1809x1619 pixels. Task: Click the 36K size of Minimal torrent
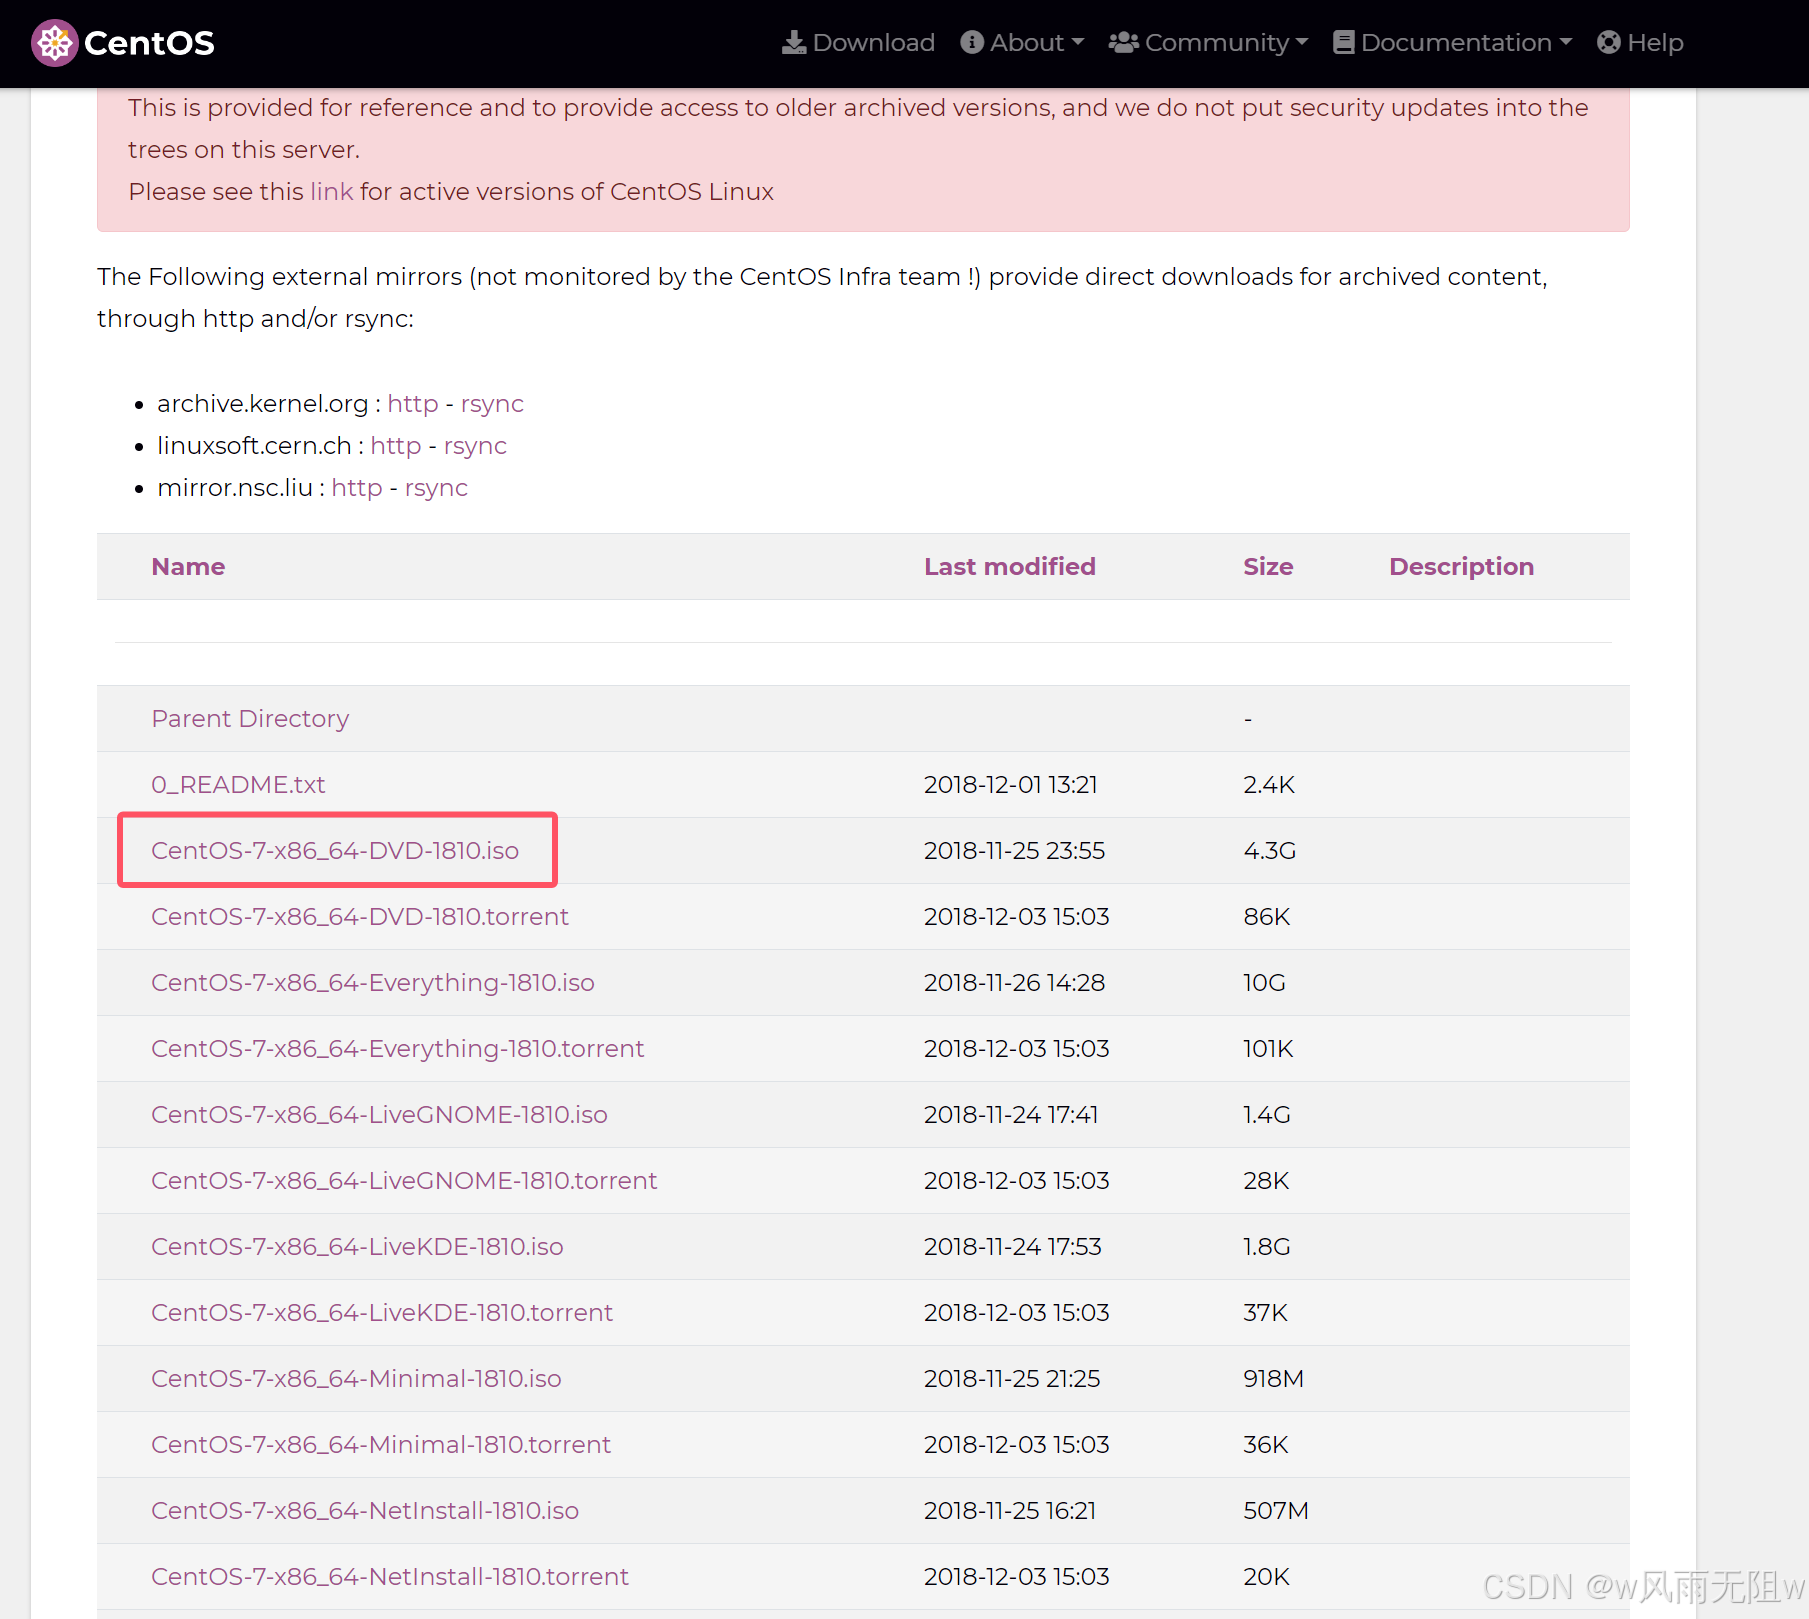coord(1266,1444)
